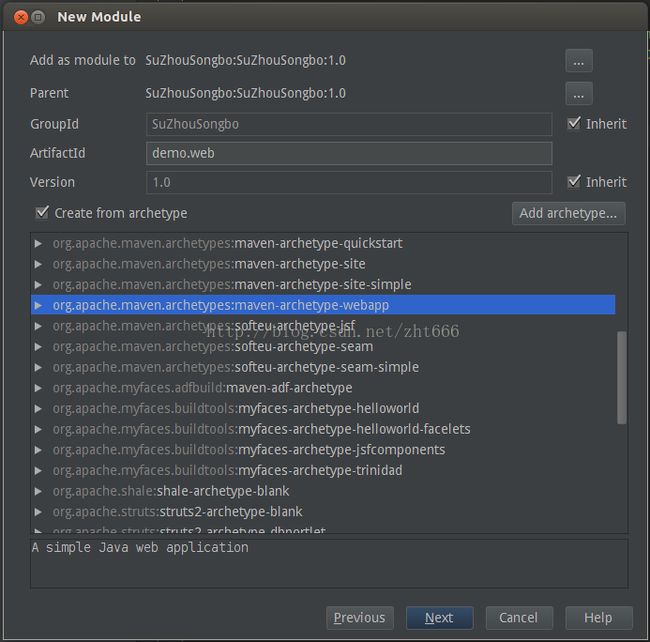Screen dimensions: 650x642
Task: Toggle Inherit checkbox for GroupId
Action: [574, 123]
